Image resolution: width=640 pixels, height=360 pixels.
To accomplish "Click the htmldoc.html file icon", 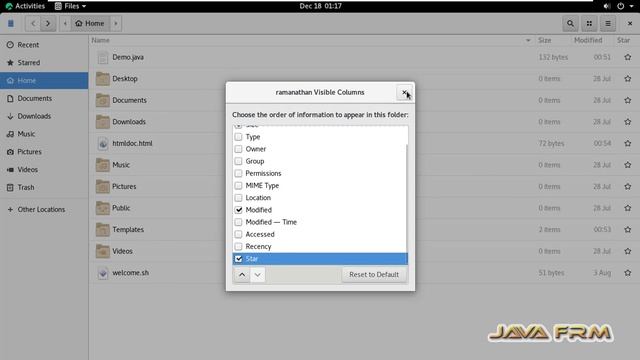I will [103, 144].
